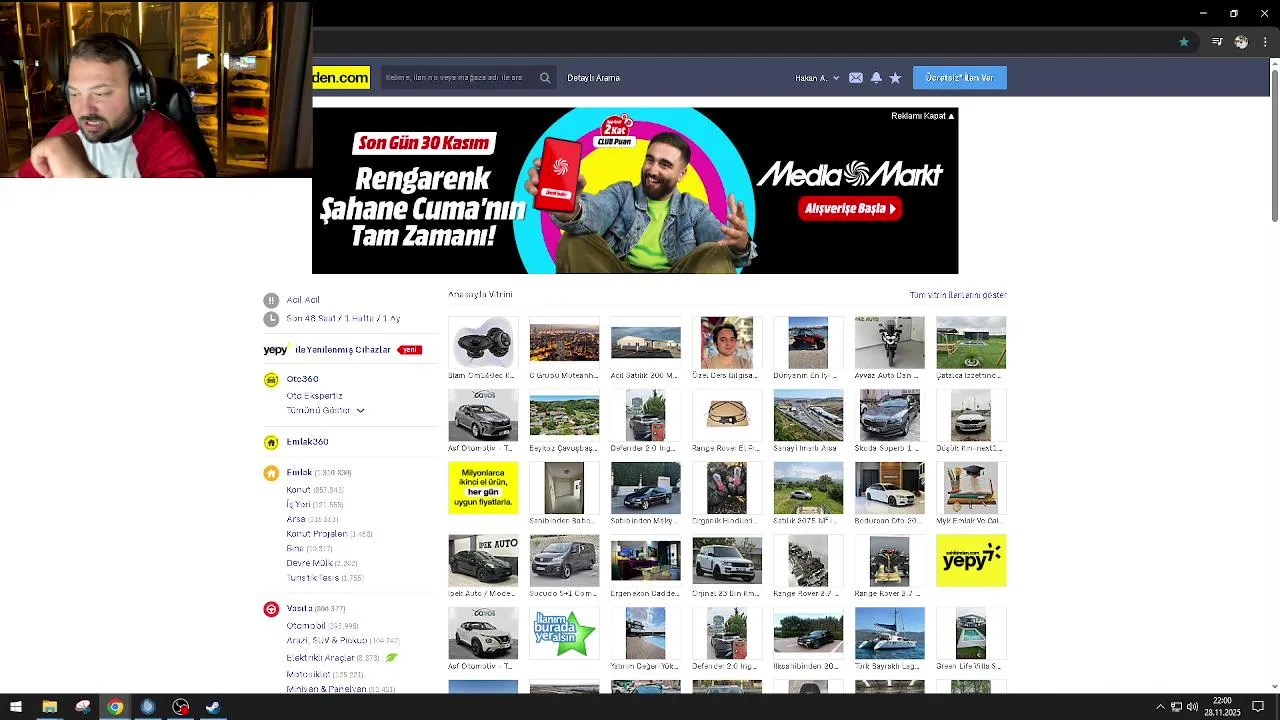Select Devre Mülk category

[x=309, y=564]
